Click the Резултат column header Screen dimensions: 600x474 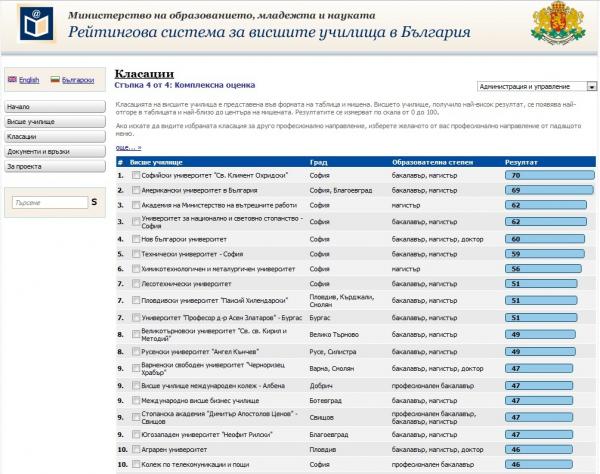(x=521, y=162)
